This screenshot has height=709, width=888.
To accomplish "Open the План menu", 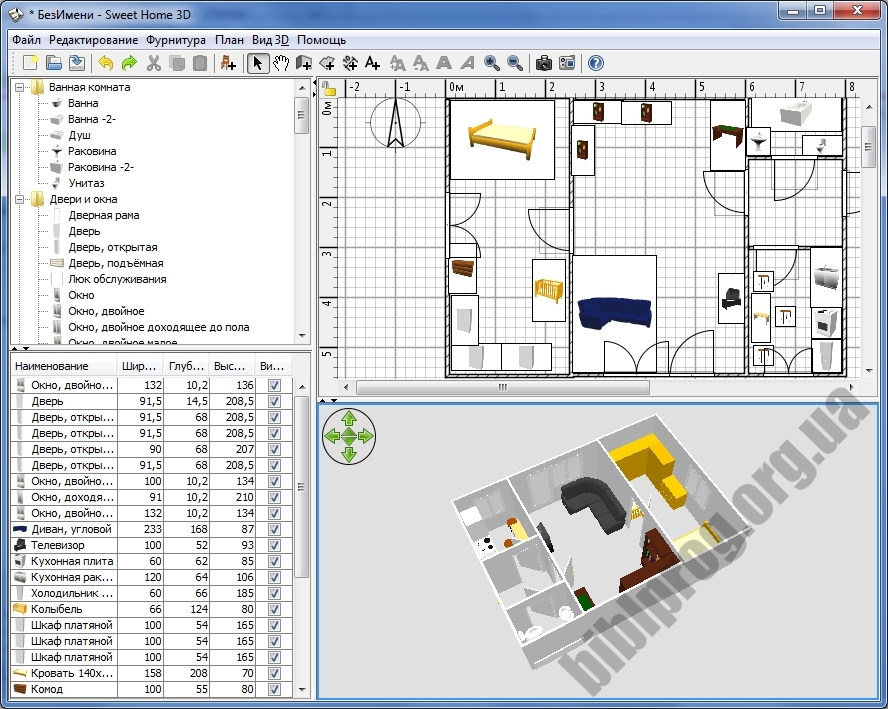I will [229, 40].
